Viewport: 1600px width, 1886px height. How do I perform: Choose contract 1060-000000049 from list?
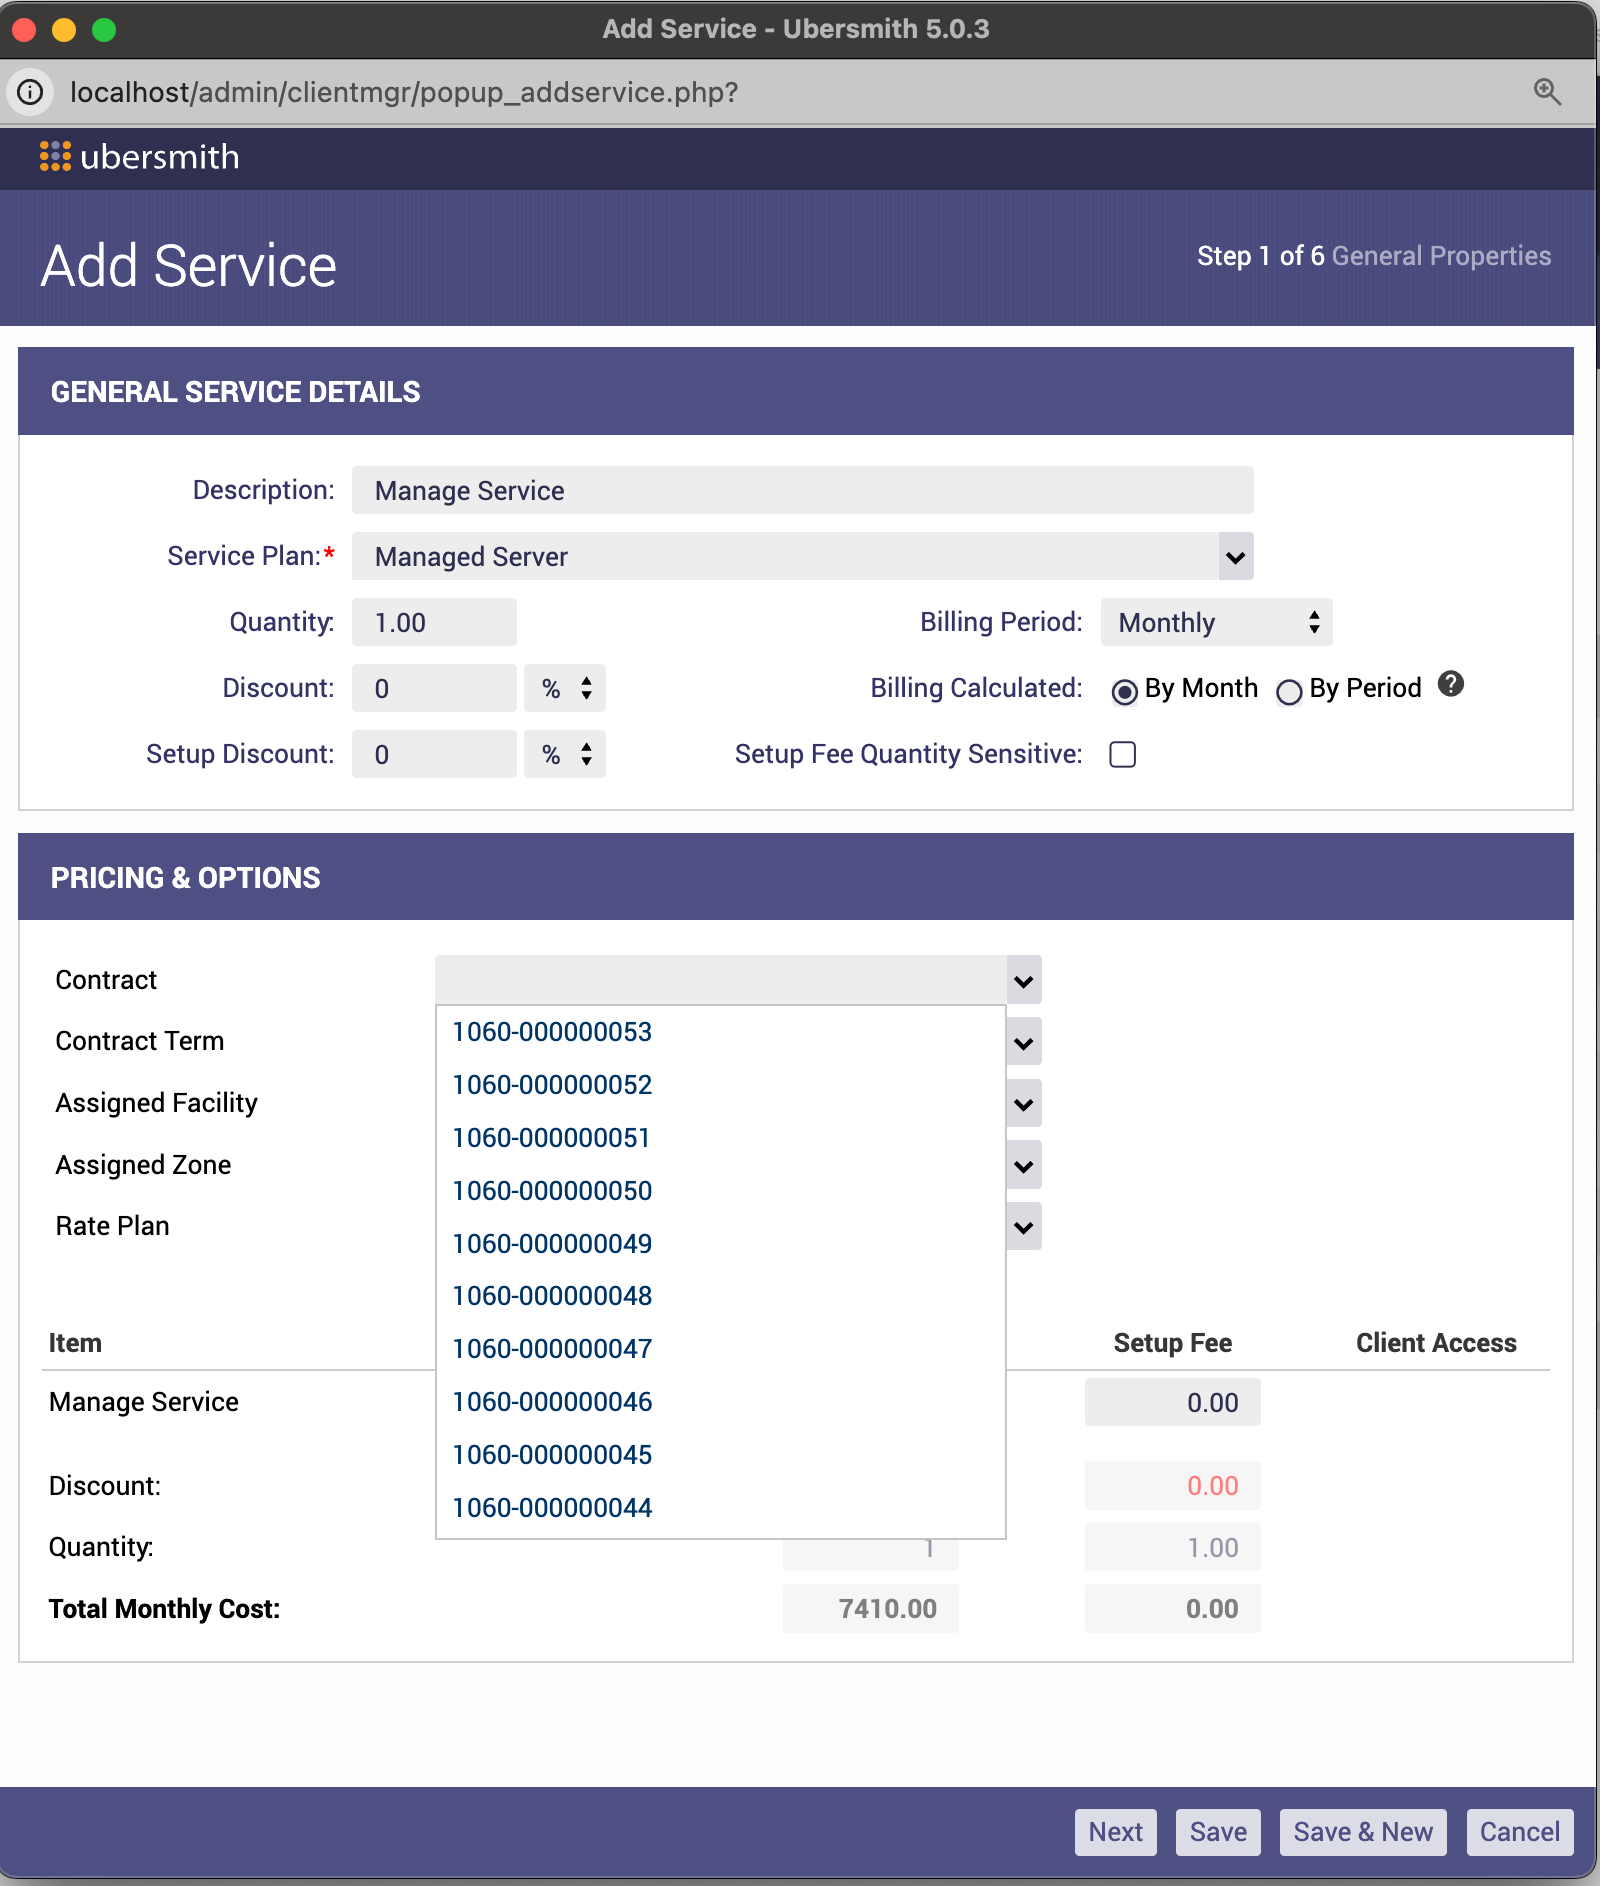pos(552,1244)
